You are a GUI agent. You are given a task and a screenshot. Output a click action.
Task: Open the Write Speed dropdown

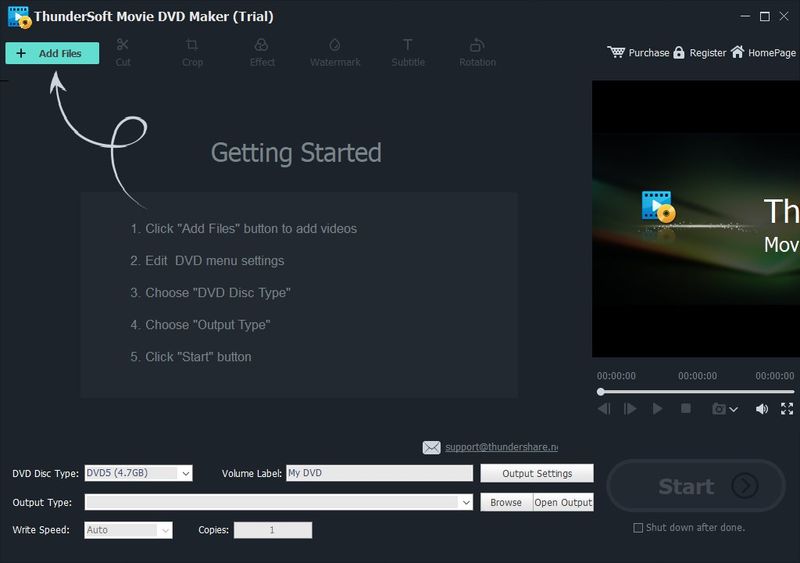click(128, 530)
